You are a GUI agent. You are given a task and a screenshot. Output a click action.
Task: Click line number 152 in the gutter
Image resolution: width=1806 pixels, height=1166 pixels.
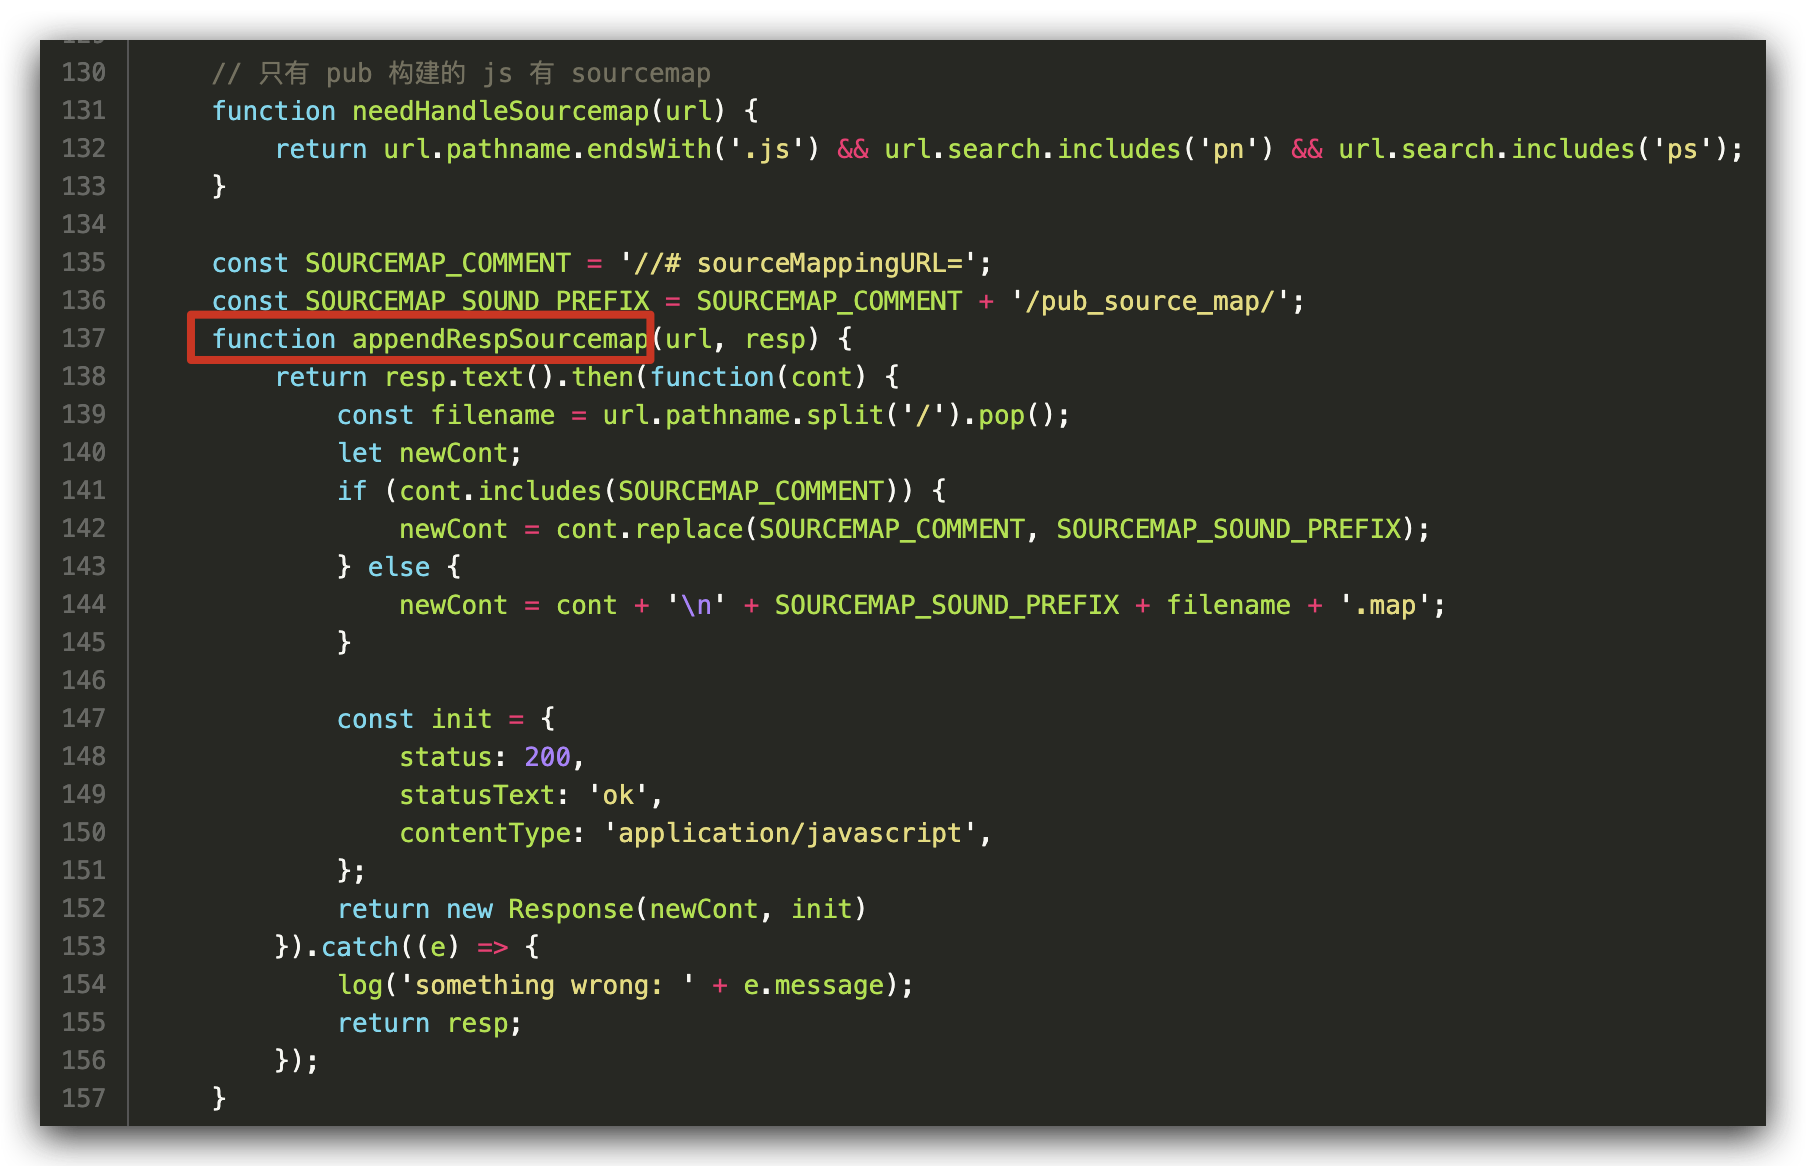point(84,909)
